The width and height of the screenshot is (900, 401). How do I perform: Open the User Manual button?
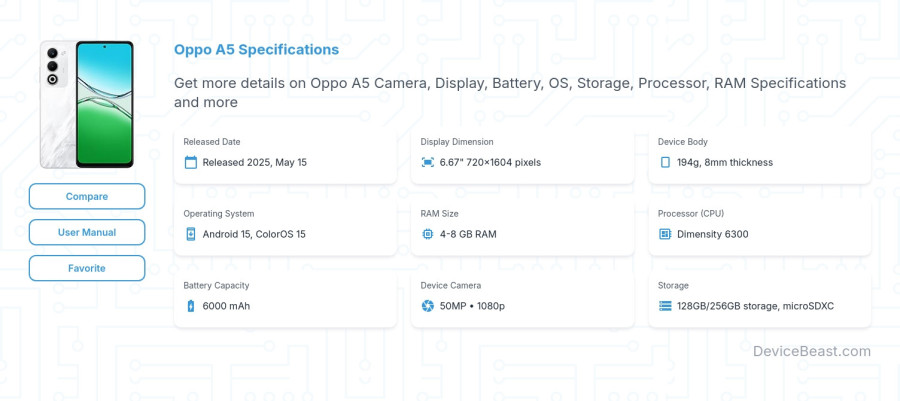[87, 232]
